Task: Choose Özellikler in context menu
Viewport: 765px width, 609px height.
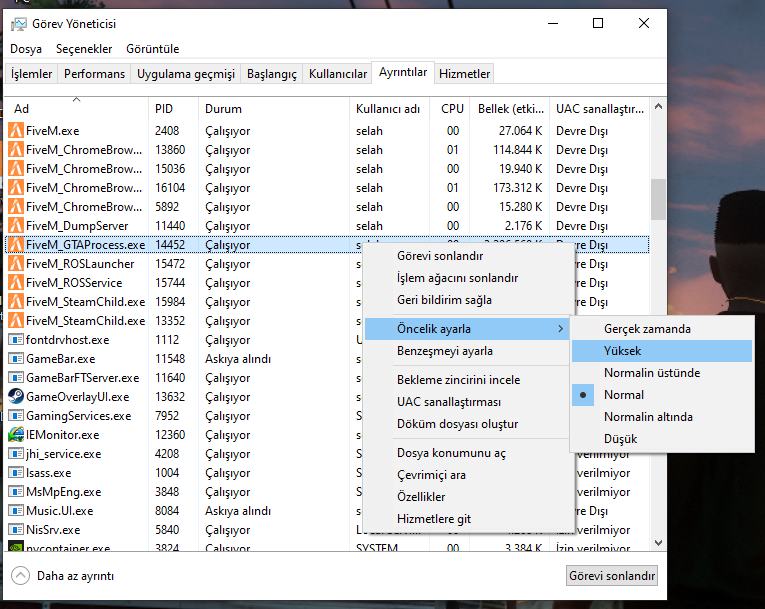Action: (467, 497)
